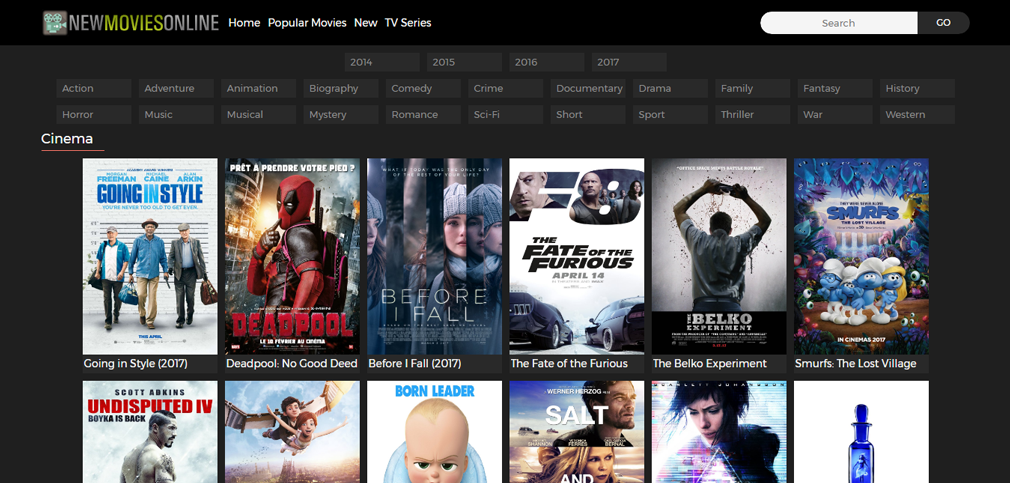Click the NewMoviesOnline camera logo icon
The height and width of the screenshot is (483, 1010).
(55, 23)
